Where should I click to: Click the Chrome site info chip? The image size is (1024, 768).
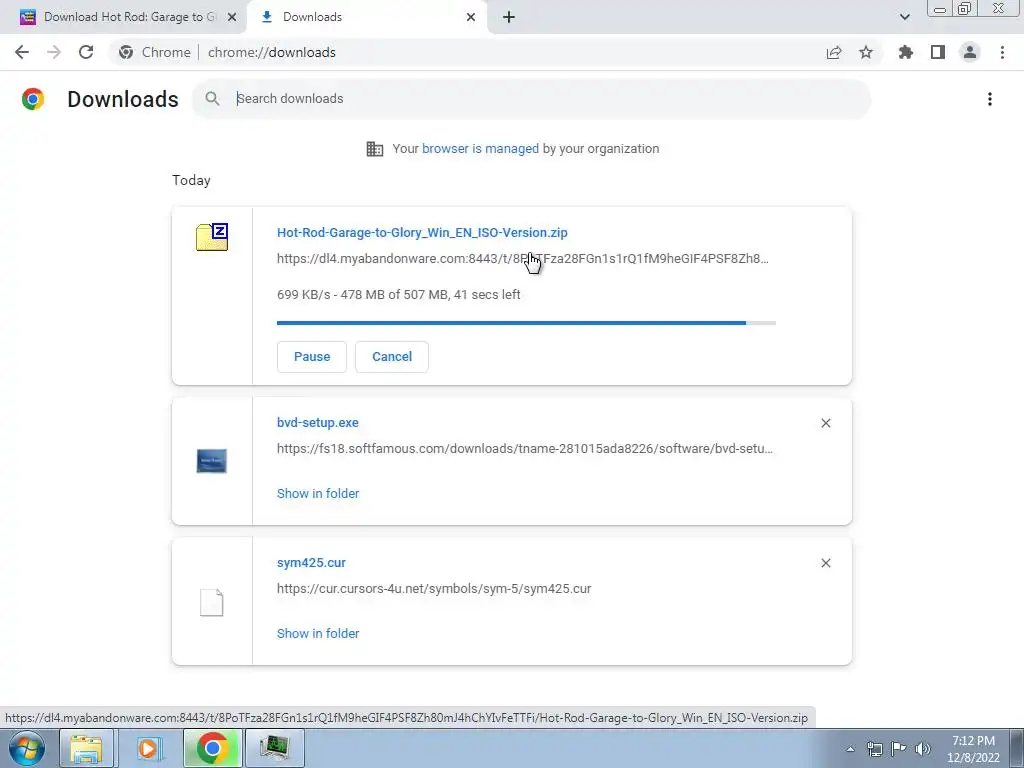[155, 52]
